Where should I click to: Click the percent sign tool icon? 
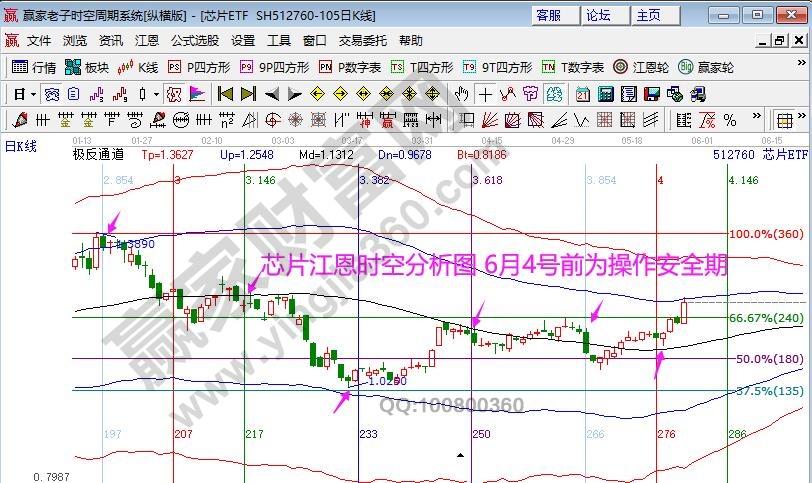point(729,120)
